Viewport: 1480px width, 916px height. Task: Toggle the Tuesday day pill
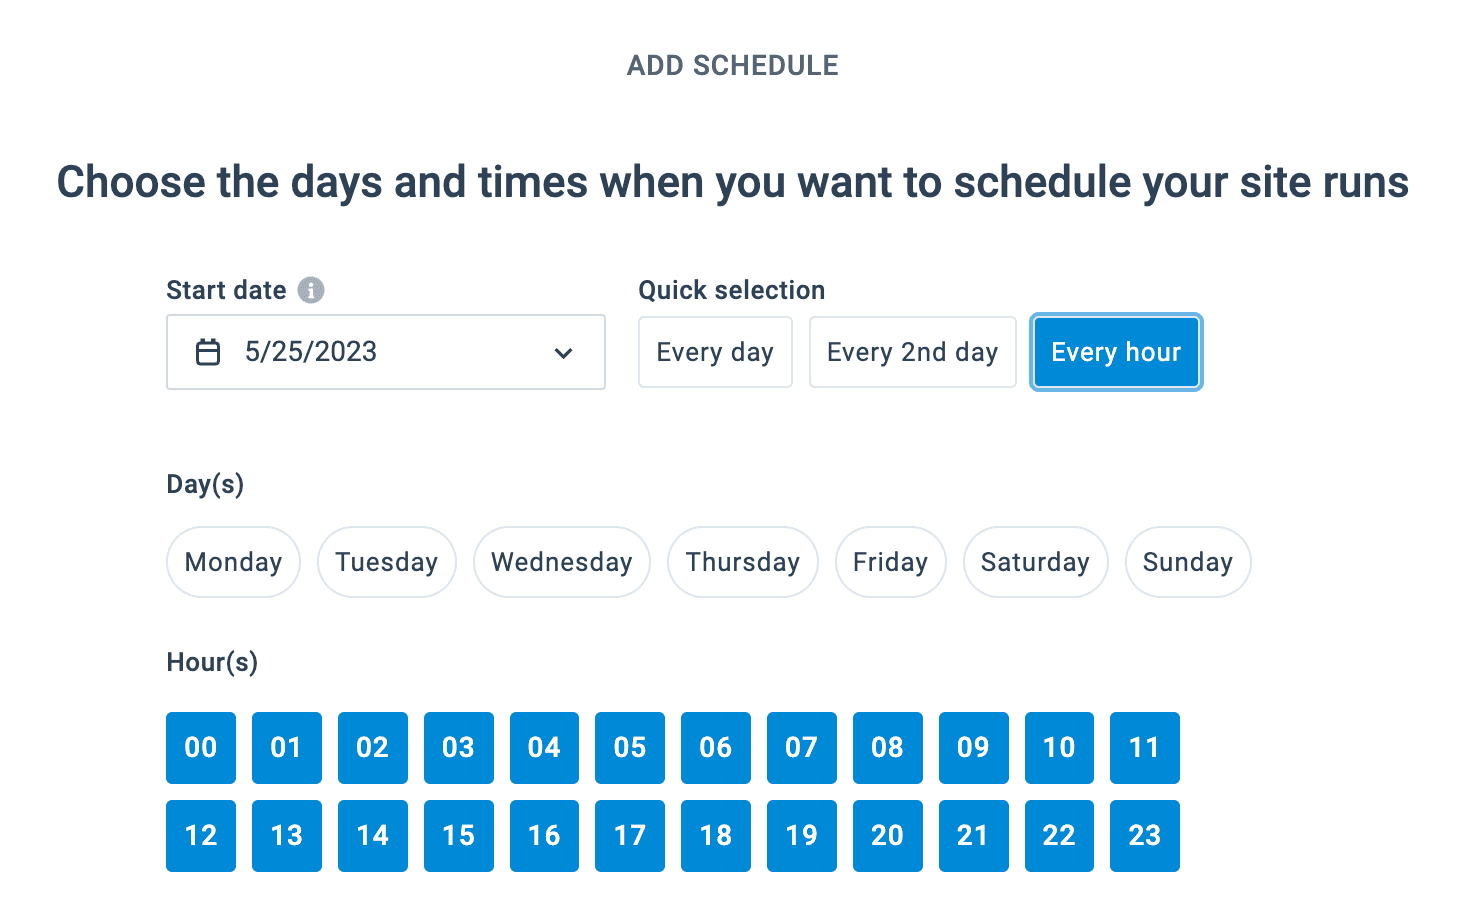(386, 562)
